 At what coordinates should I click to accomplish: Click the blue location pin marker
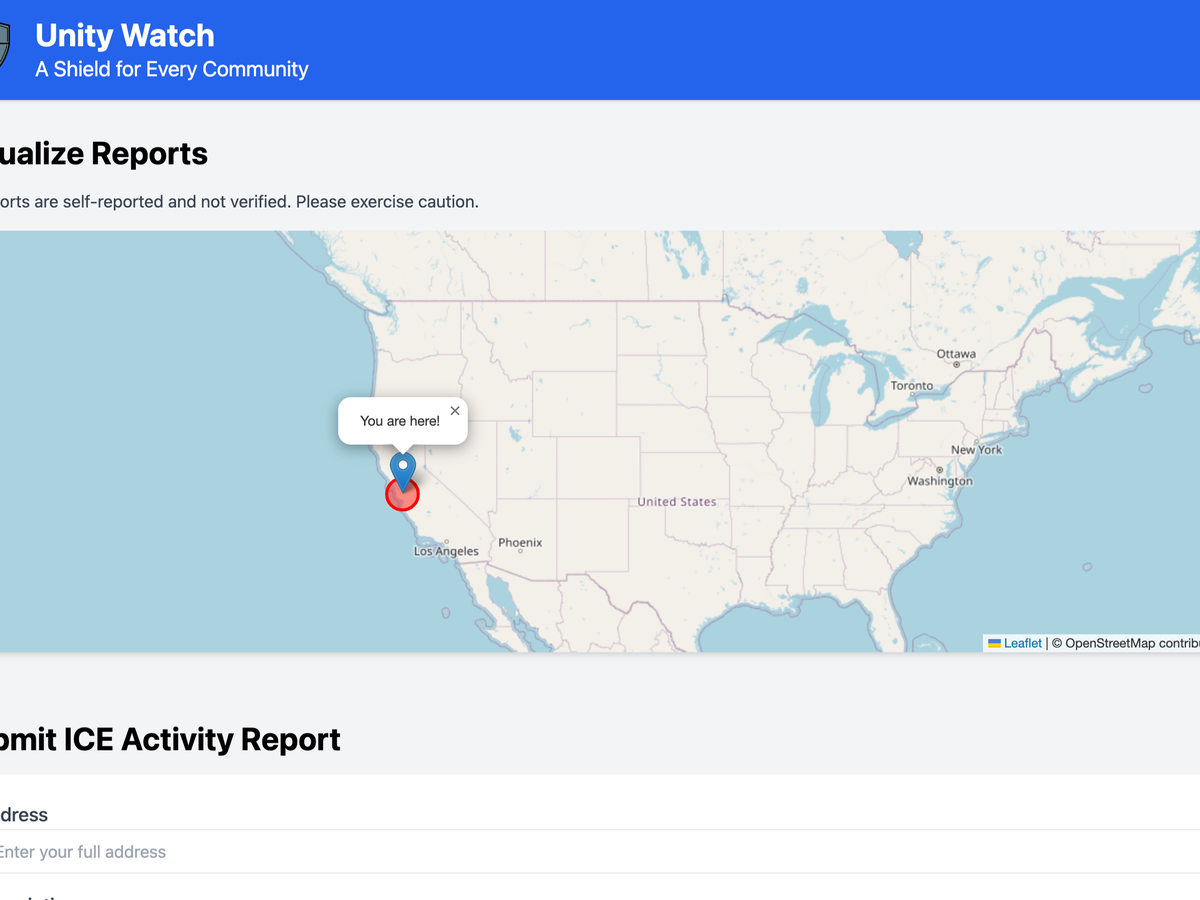click(x=402, y=468)
